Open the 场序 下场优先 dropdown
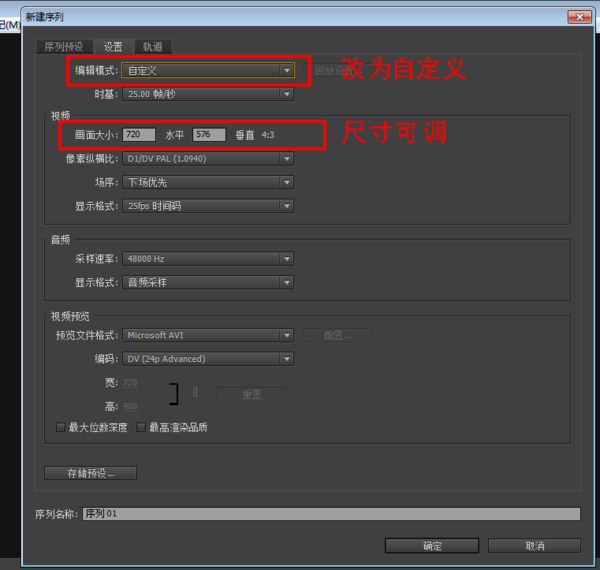The image size is (600, 570). pyautogui.click(x=208, y=182)
